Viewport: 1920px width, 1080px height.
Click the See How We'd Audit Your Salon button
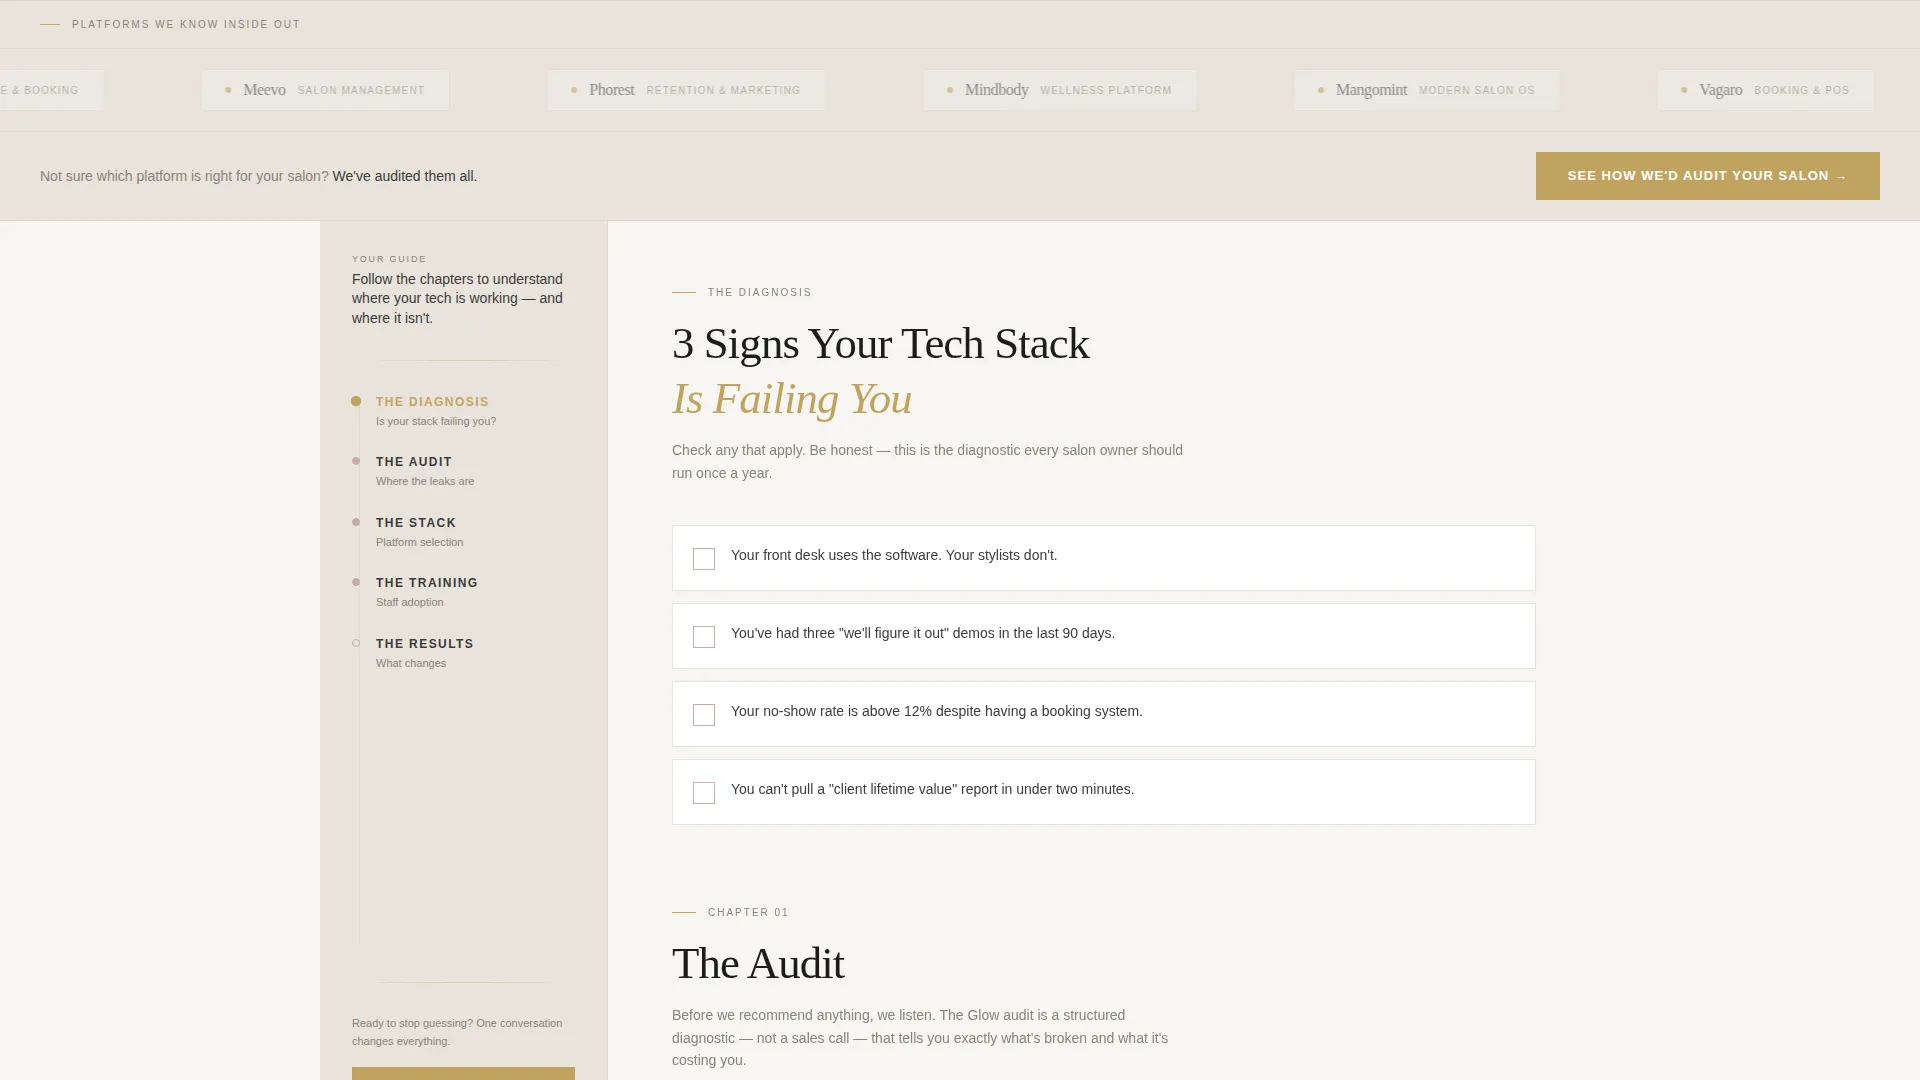1707,176
